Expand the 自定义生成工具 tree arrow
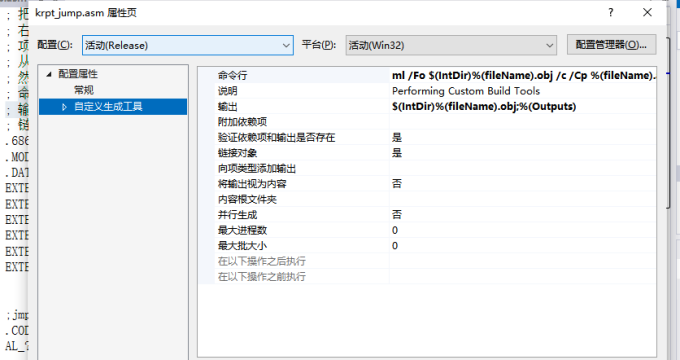 [x=64, y=107]
